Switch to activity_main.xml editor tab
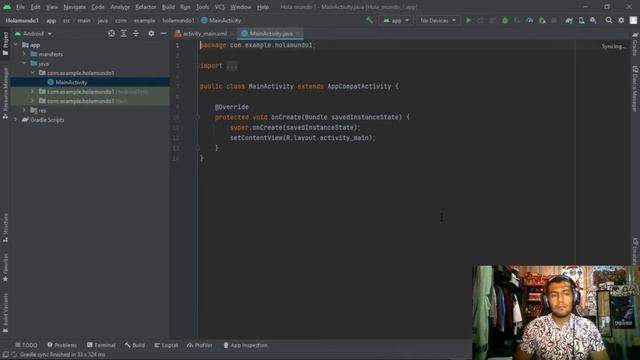Viewport: 640px width, 360px height. tap(204, 34)
